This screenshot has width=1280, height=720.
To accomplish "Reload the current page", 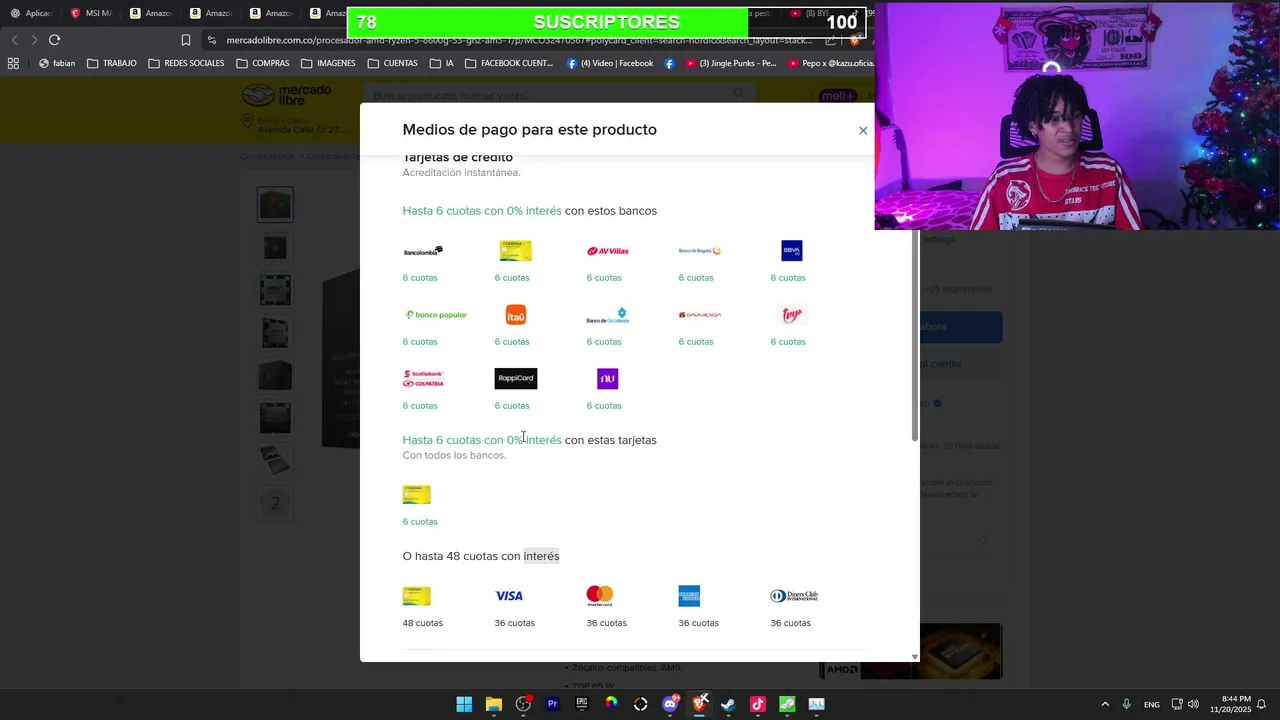I will [54, 40].
